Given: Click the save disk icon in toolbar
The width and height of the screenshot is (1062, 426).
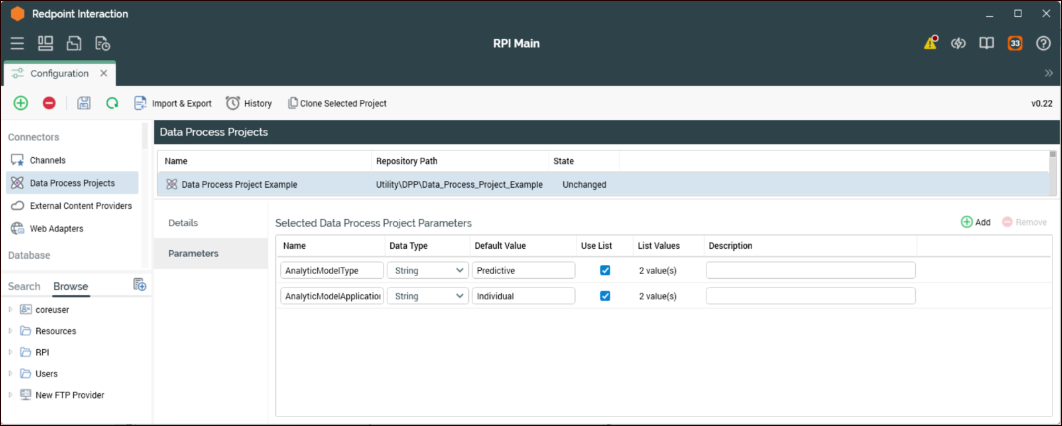Looking at the screenshot, I should click(x=84, y=103).
